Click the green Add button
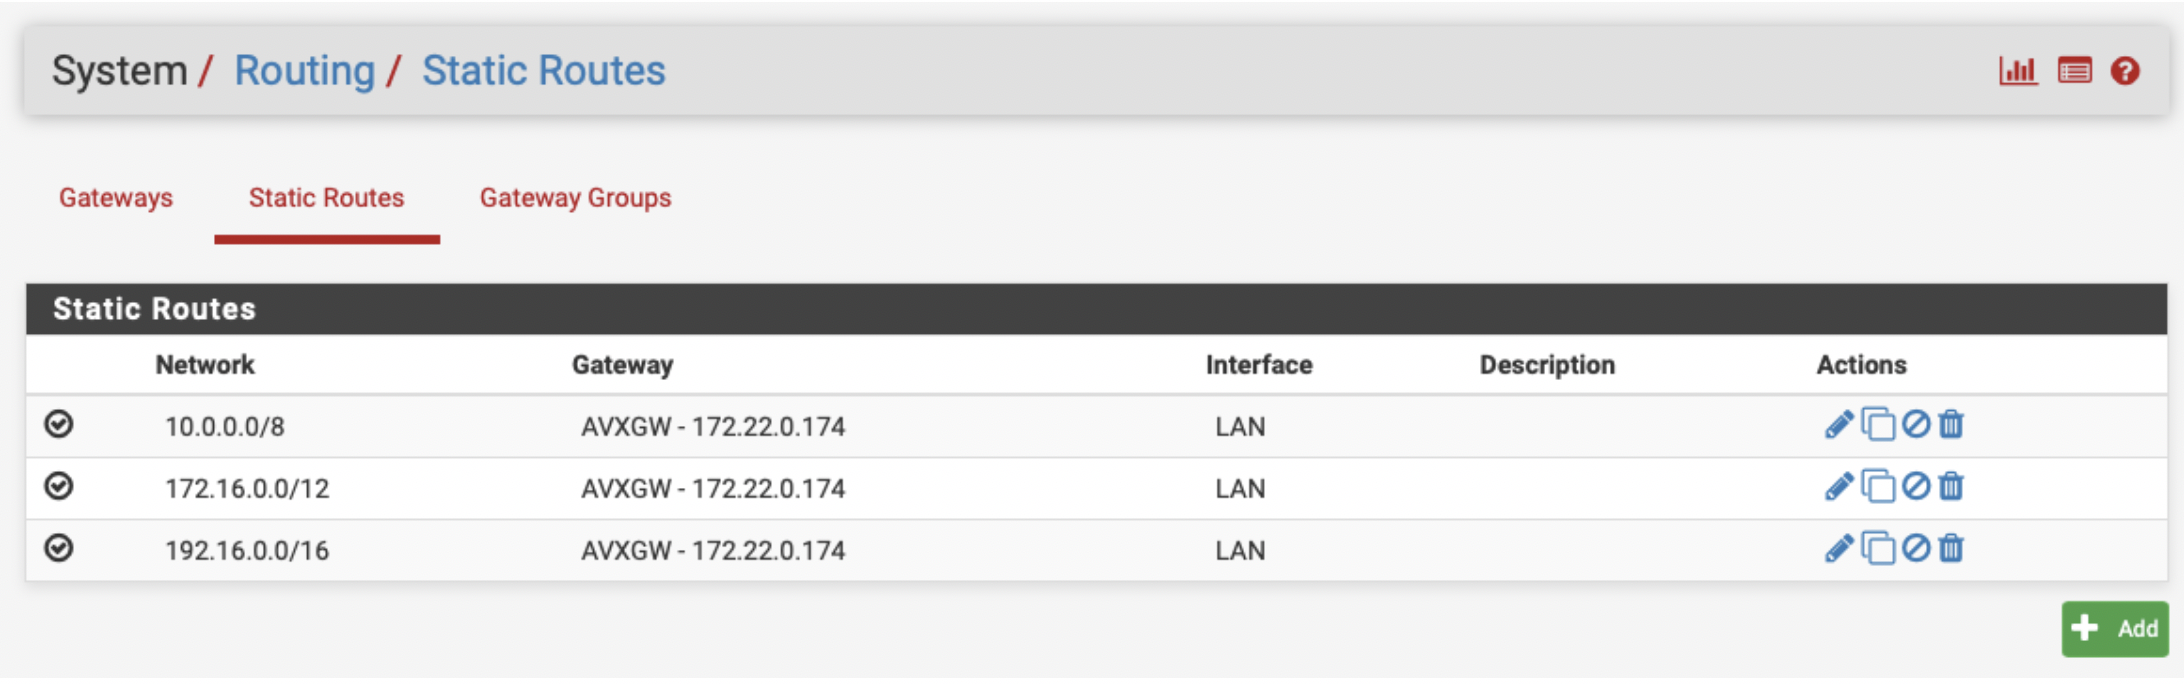This screenshot has height=684, width=2184. (2114, 629)
